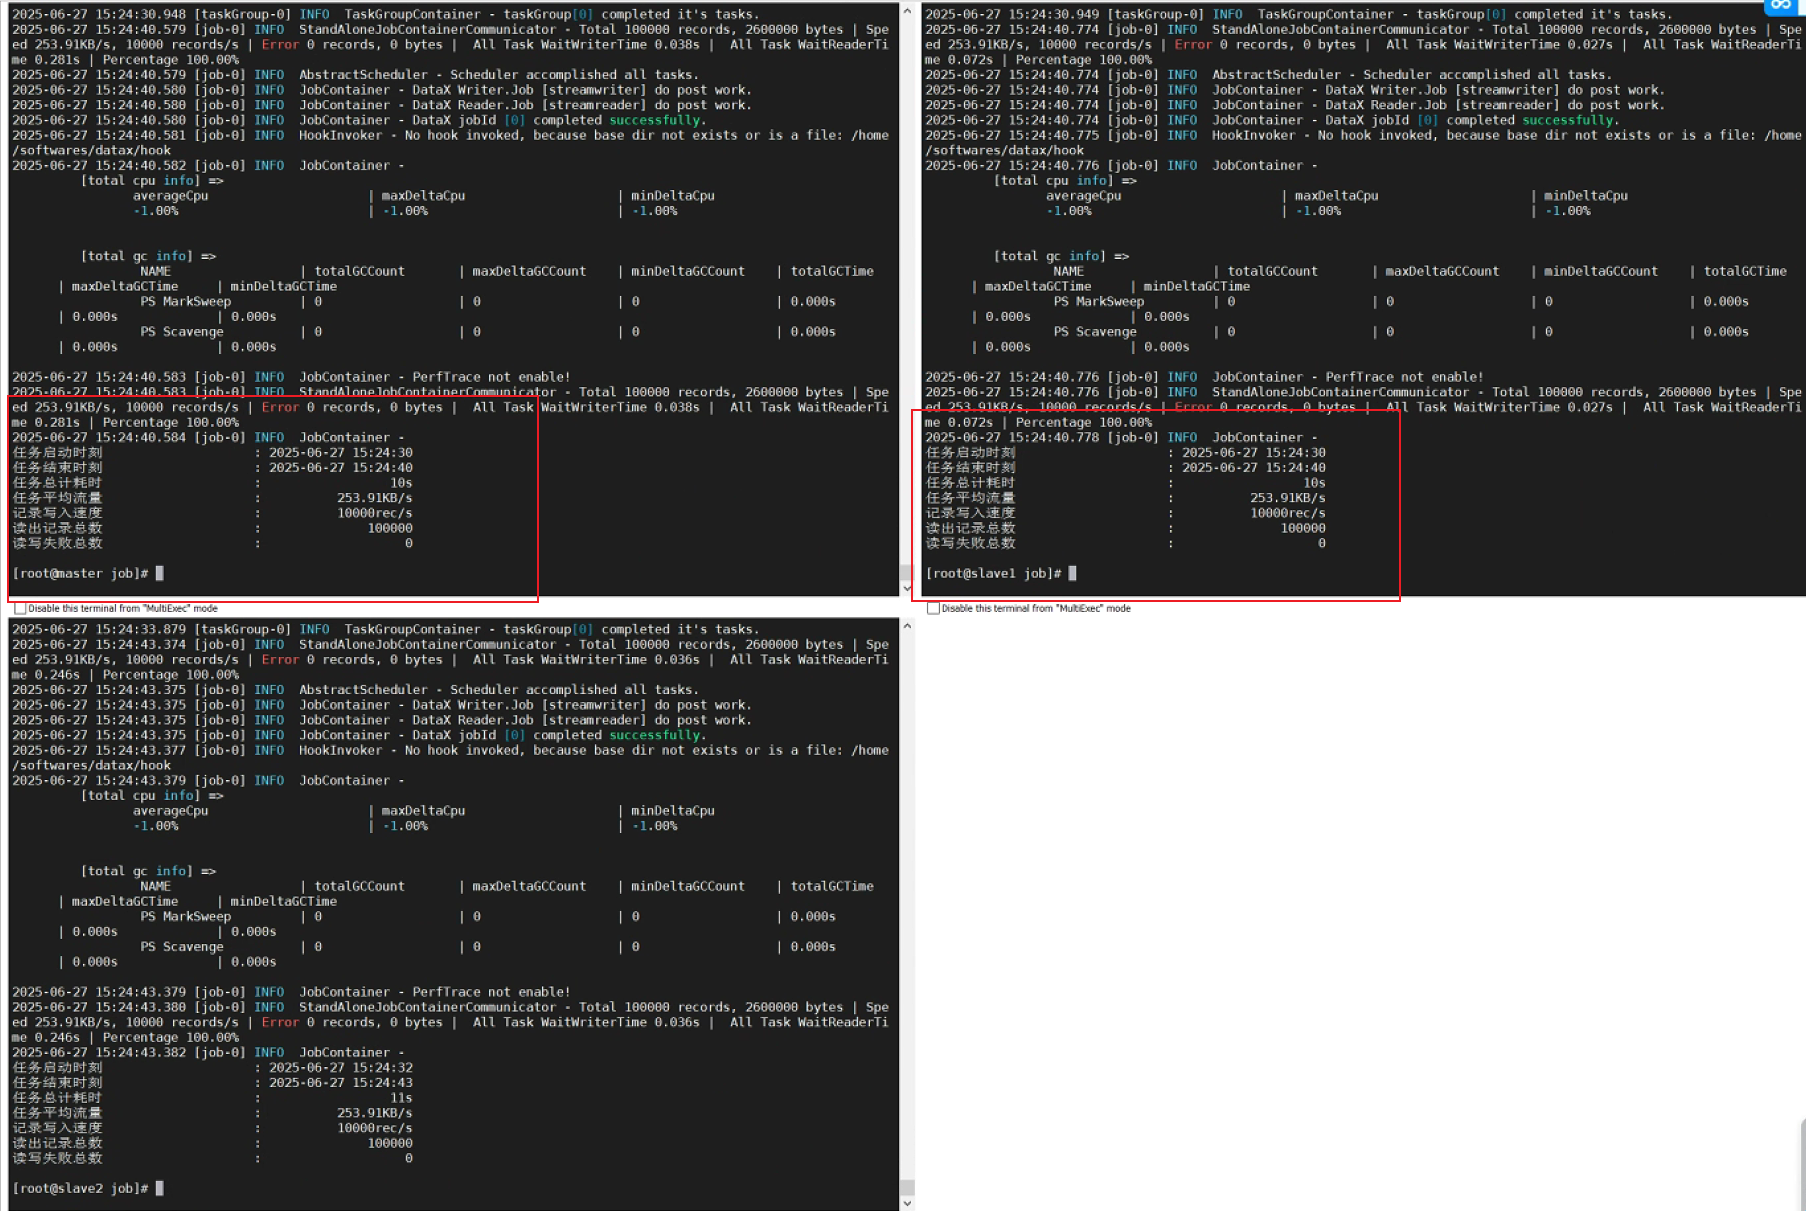Click the [root@slave2 job]# prompt

80,1189
